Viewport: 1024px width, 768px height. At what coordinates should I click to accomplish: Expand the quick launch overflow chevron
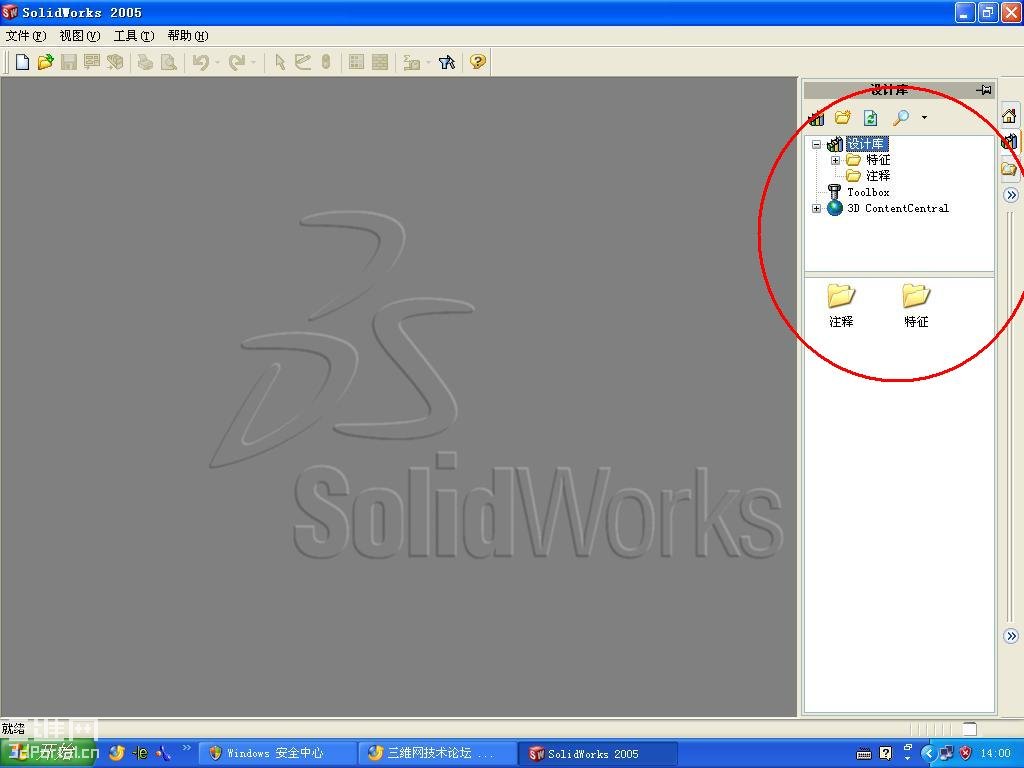click(186, 748)
